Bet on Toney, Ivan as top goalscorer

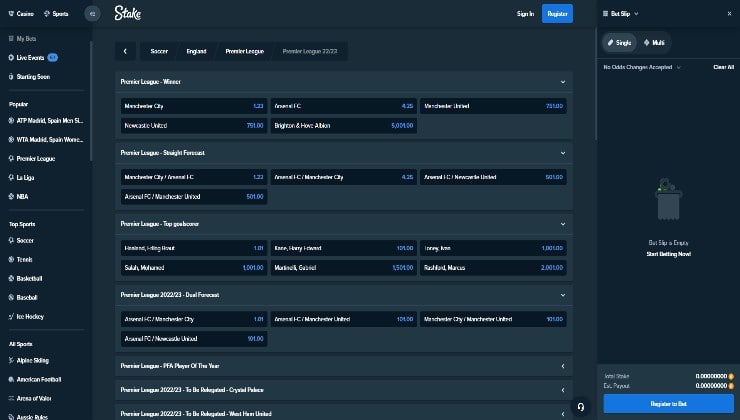pyautogui.click(x=493, y=248)
